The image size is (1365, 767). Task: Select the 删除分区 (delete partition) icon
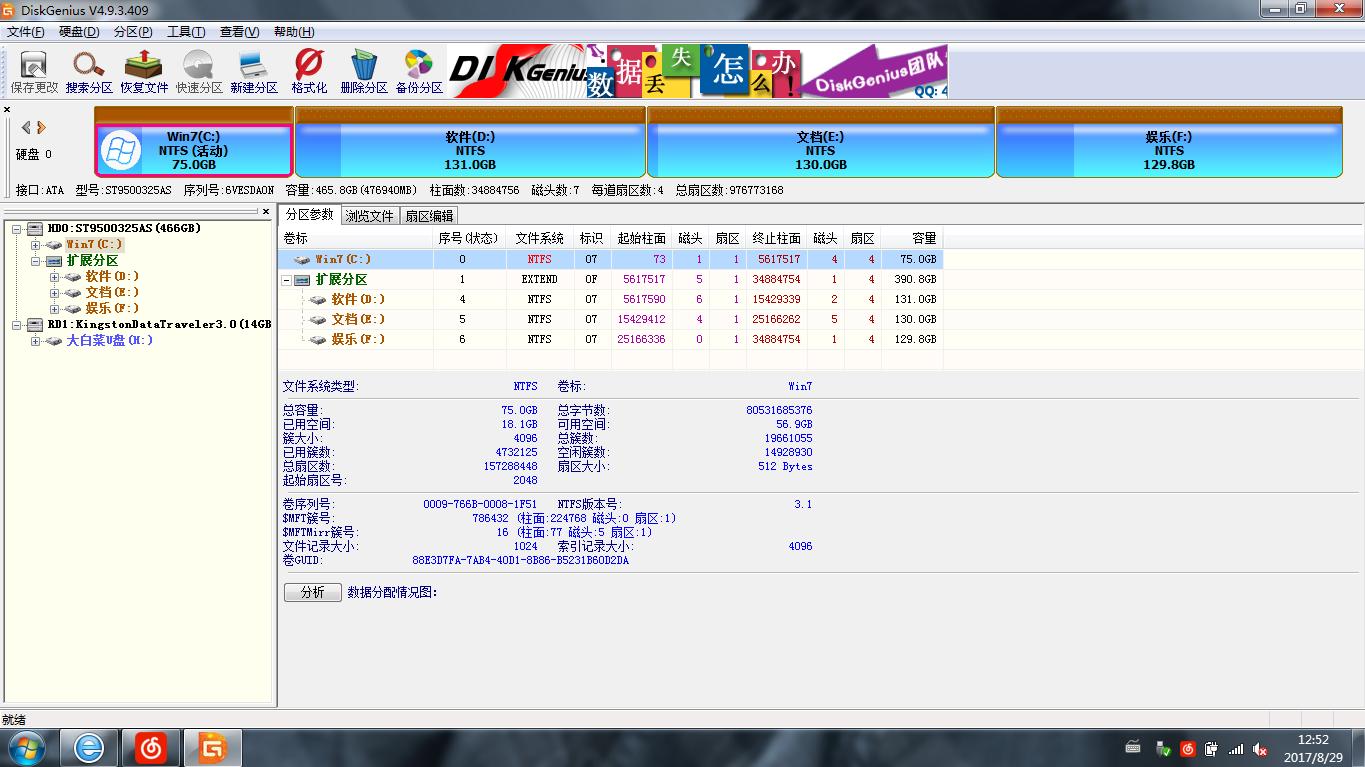click(x=362, y=70)
